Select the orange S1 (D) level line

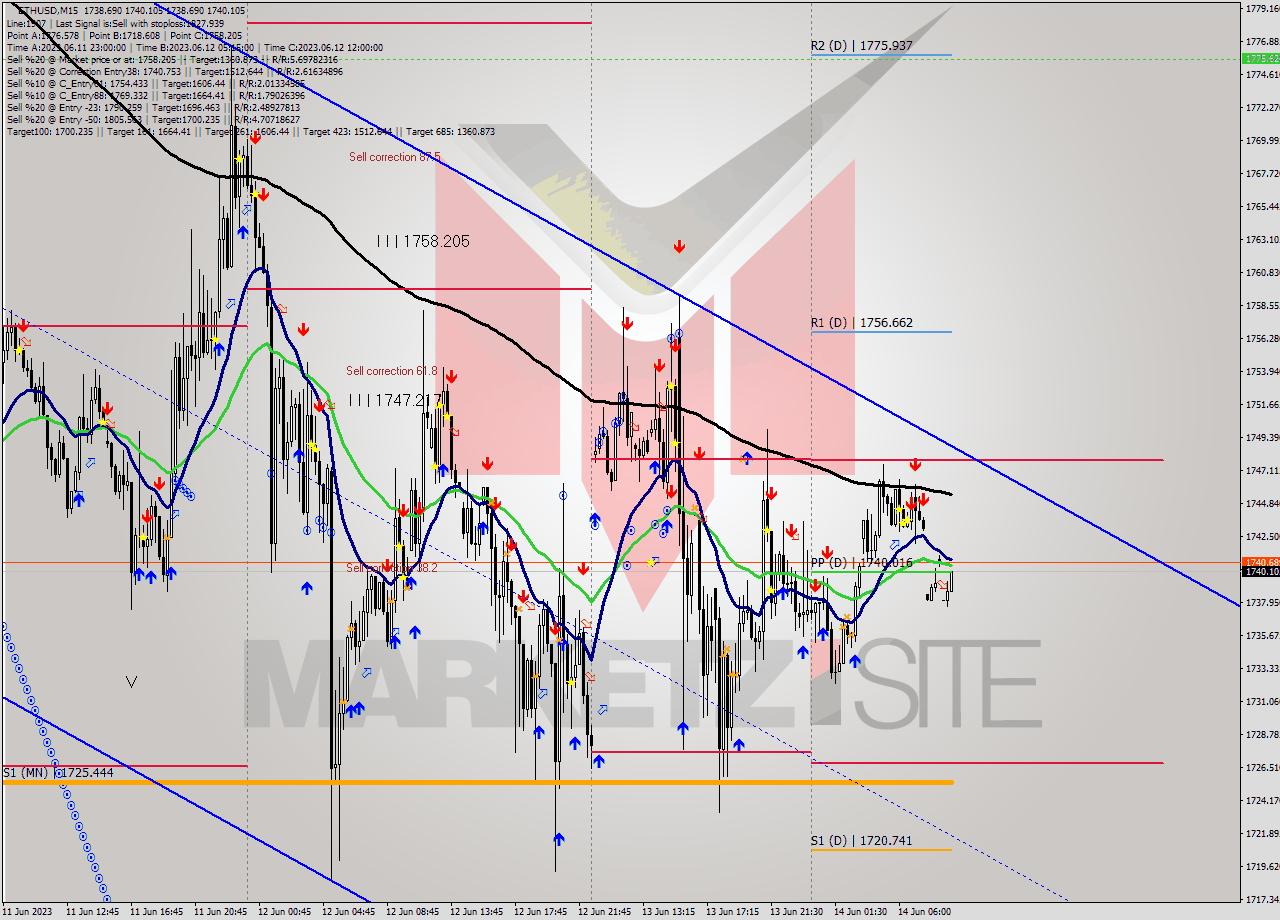881,850
